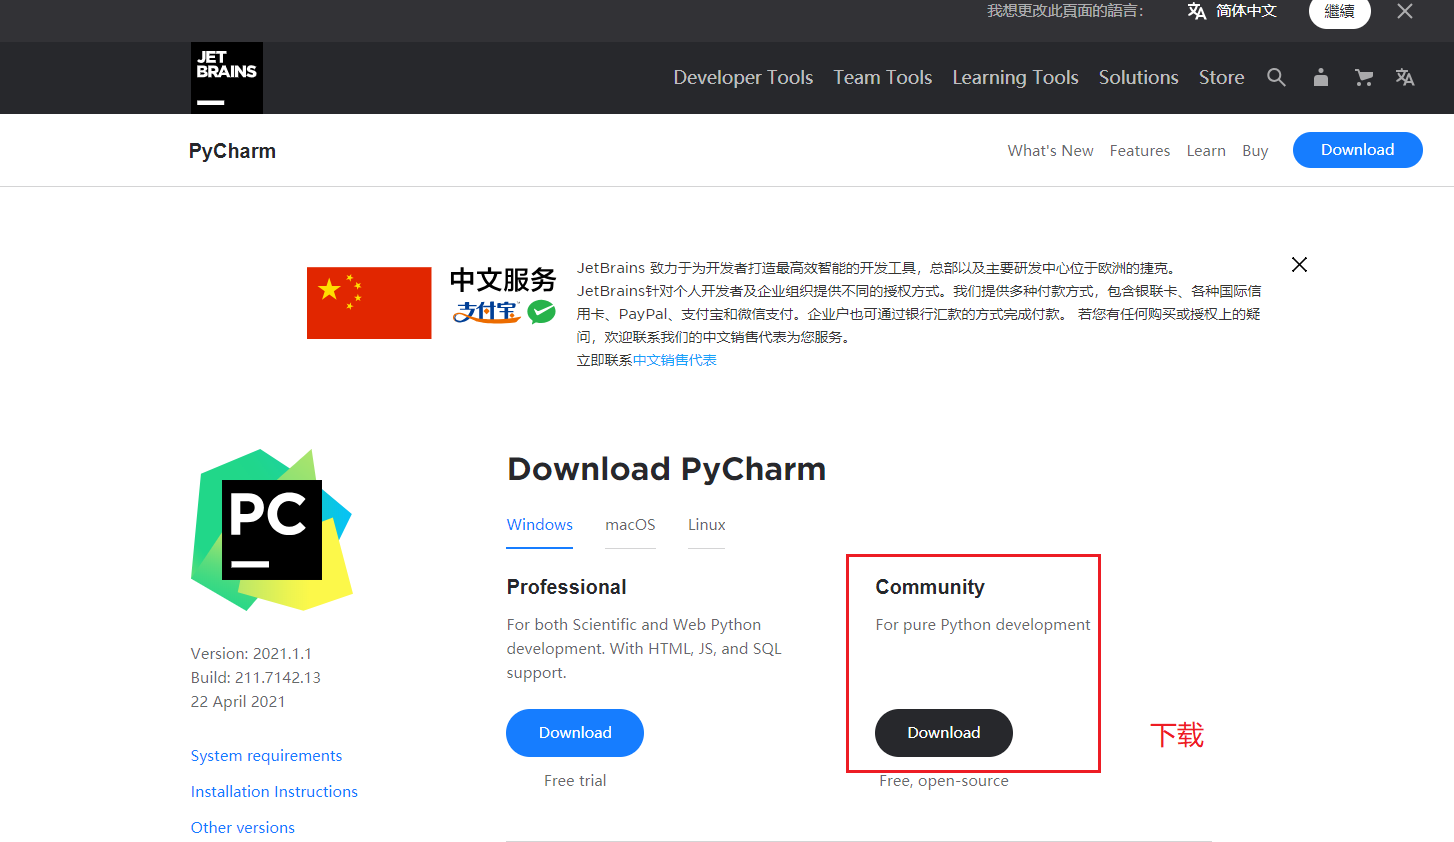
Task: Open the Team Tools menu
Action: pyautogui.click(x=883, y=77)
